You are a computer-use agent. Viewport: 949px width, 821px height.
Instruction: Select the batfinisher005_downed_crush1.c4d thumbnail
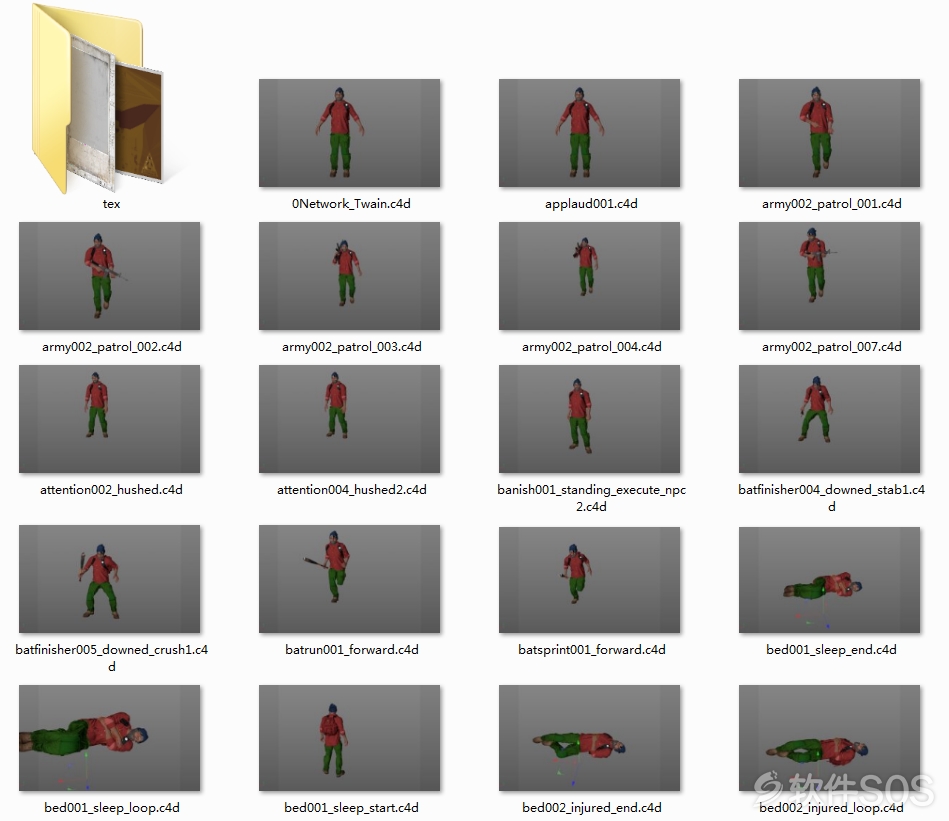pyautogui.click(x=110, y=579)
